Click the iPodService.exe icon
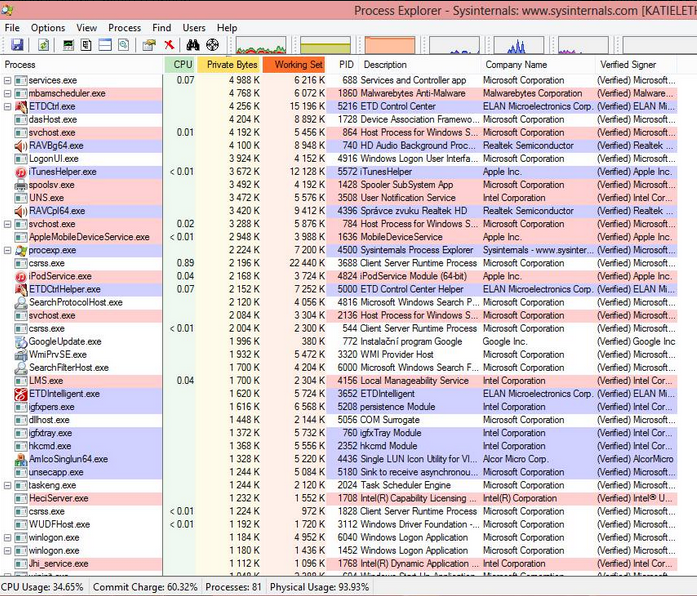 21,276
